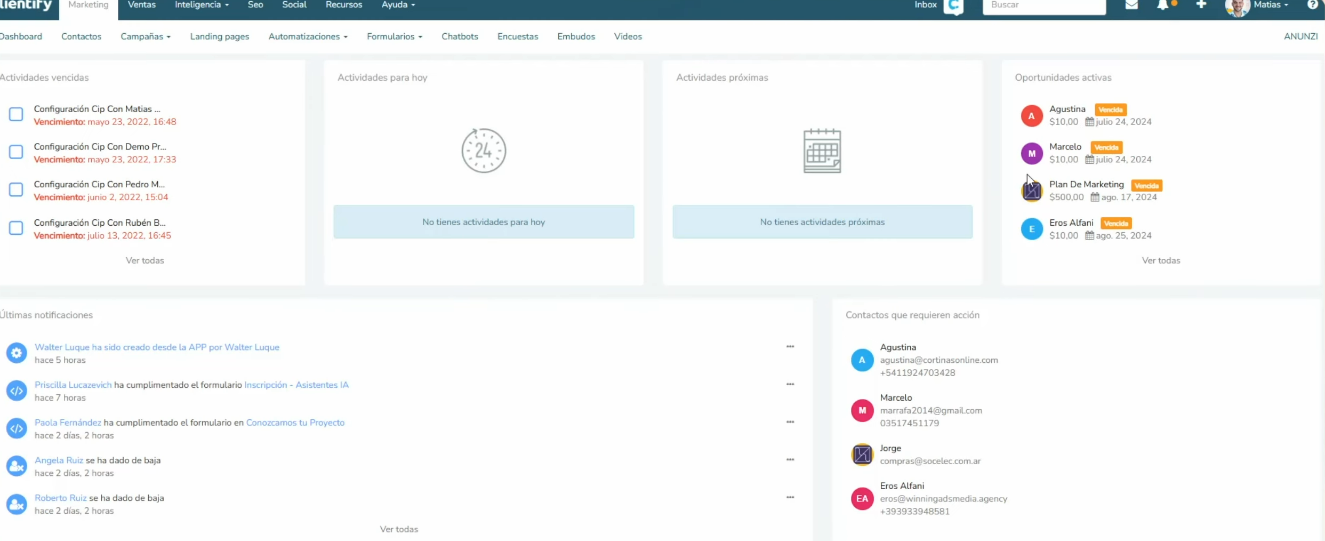The height and width of the screenshot is (541, 1325).
Task: Switch to the Ventas tab
Action: pyautogui.click(x=142, y=5)
